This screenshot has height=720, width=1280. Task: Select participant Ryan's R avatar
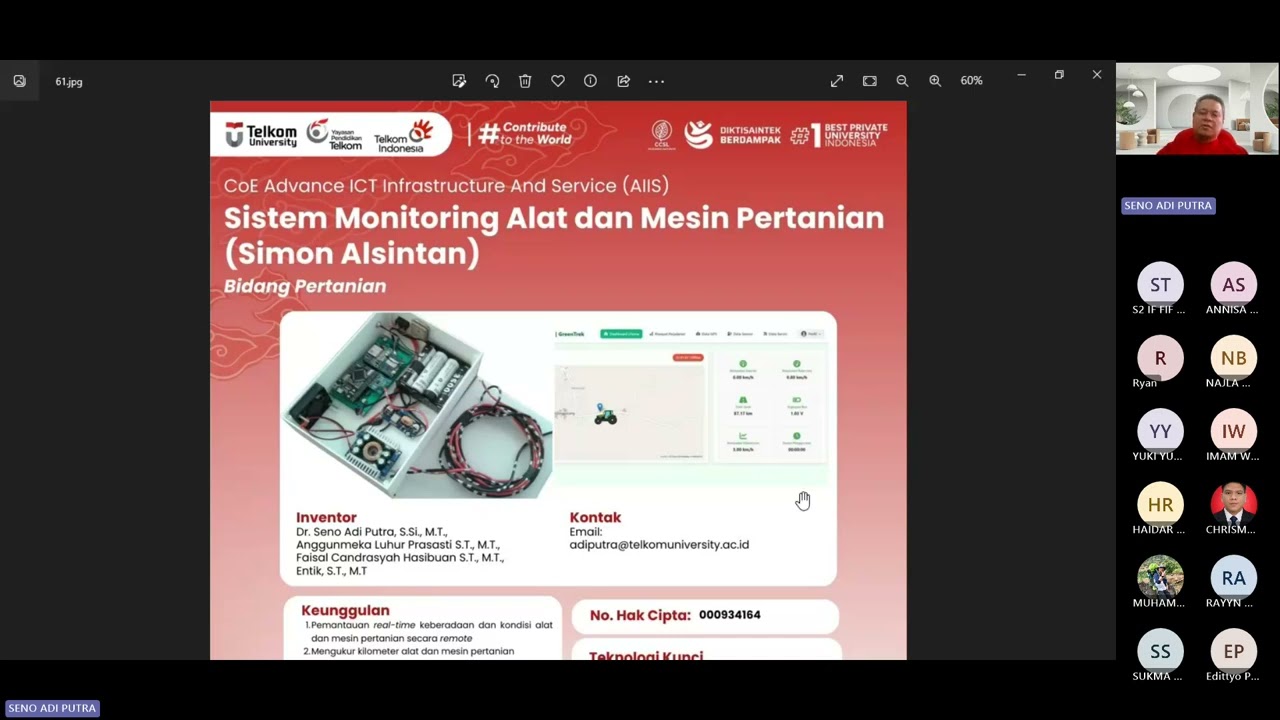(1160, 358)
